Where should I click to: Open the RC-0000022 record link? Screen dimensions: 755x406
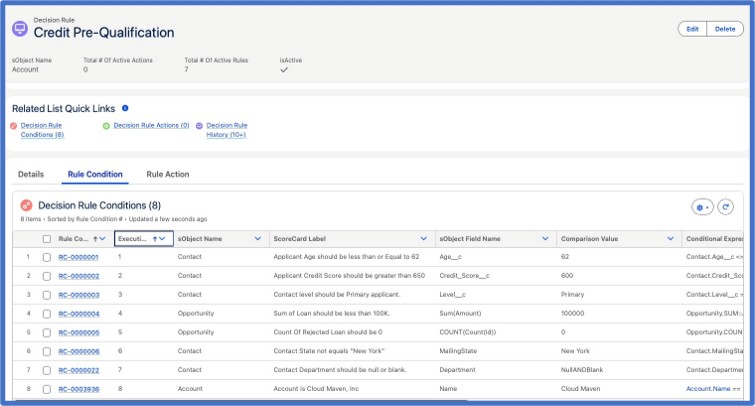pos(79,370)
